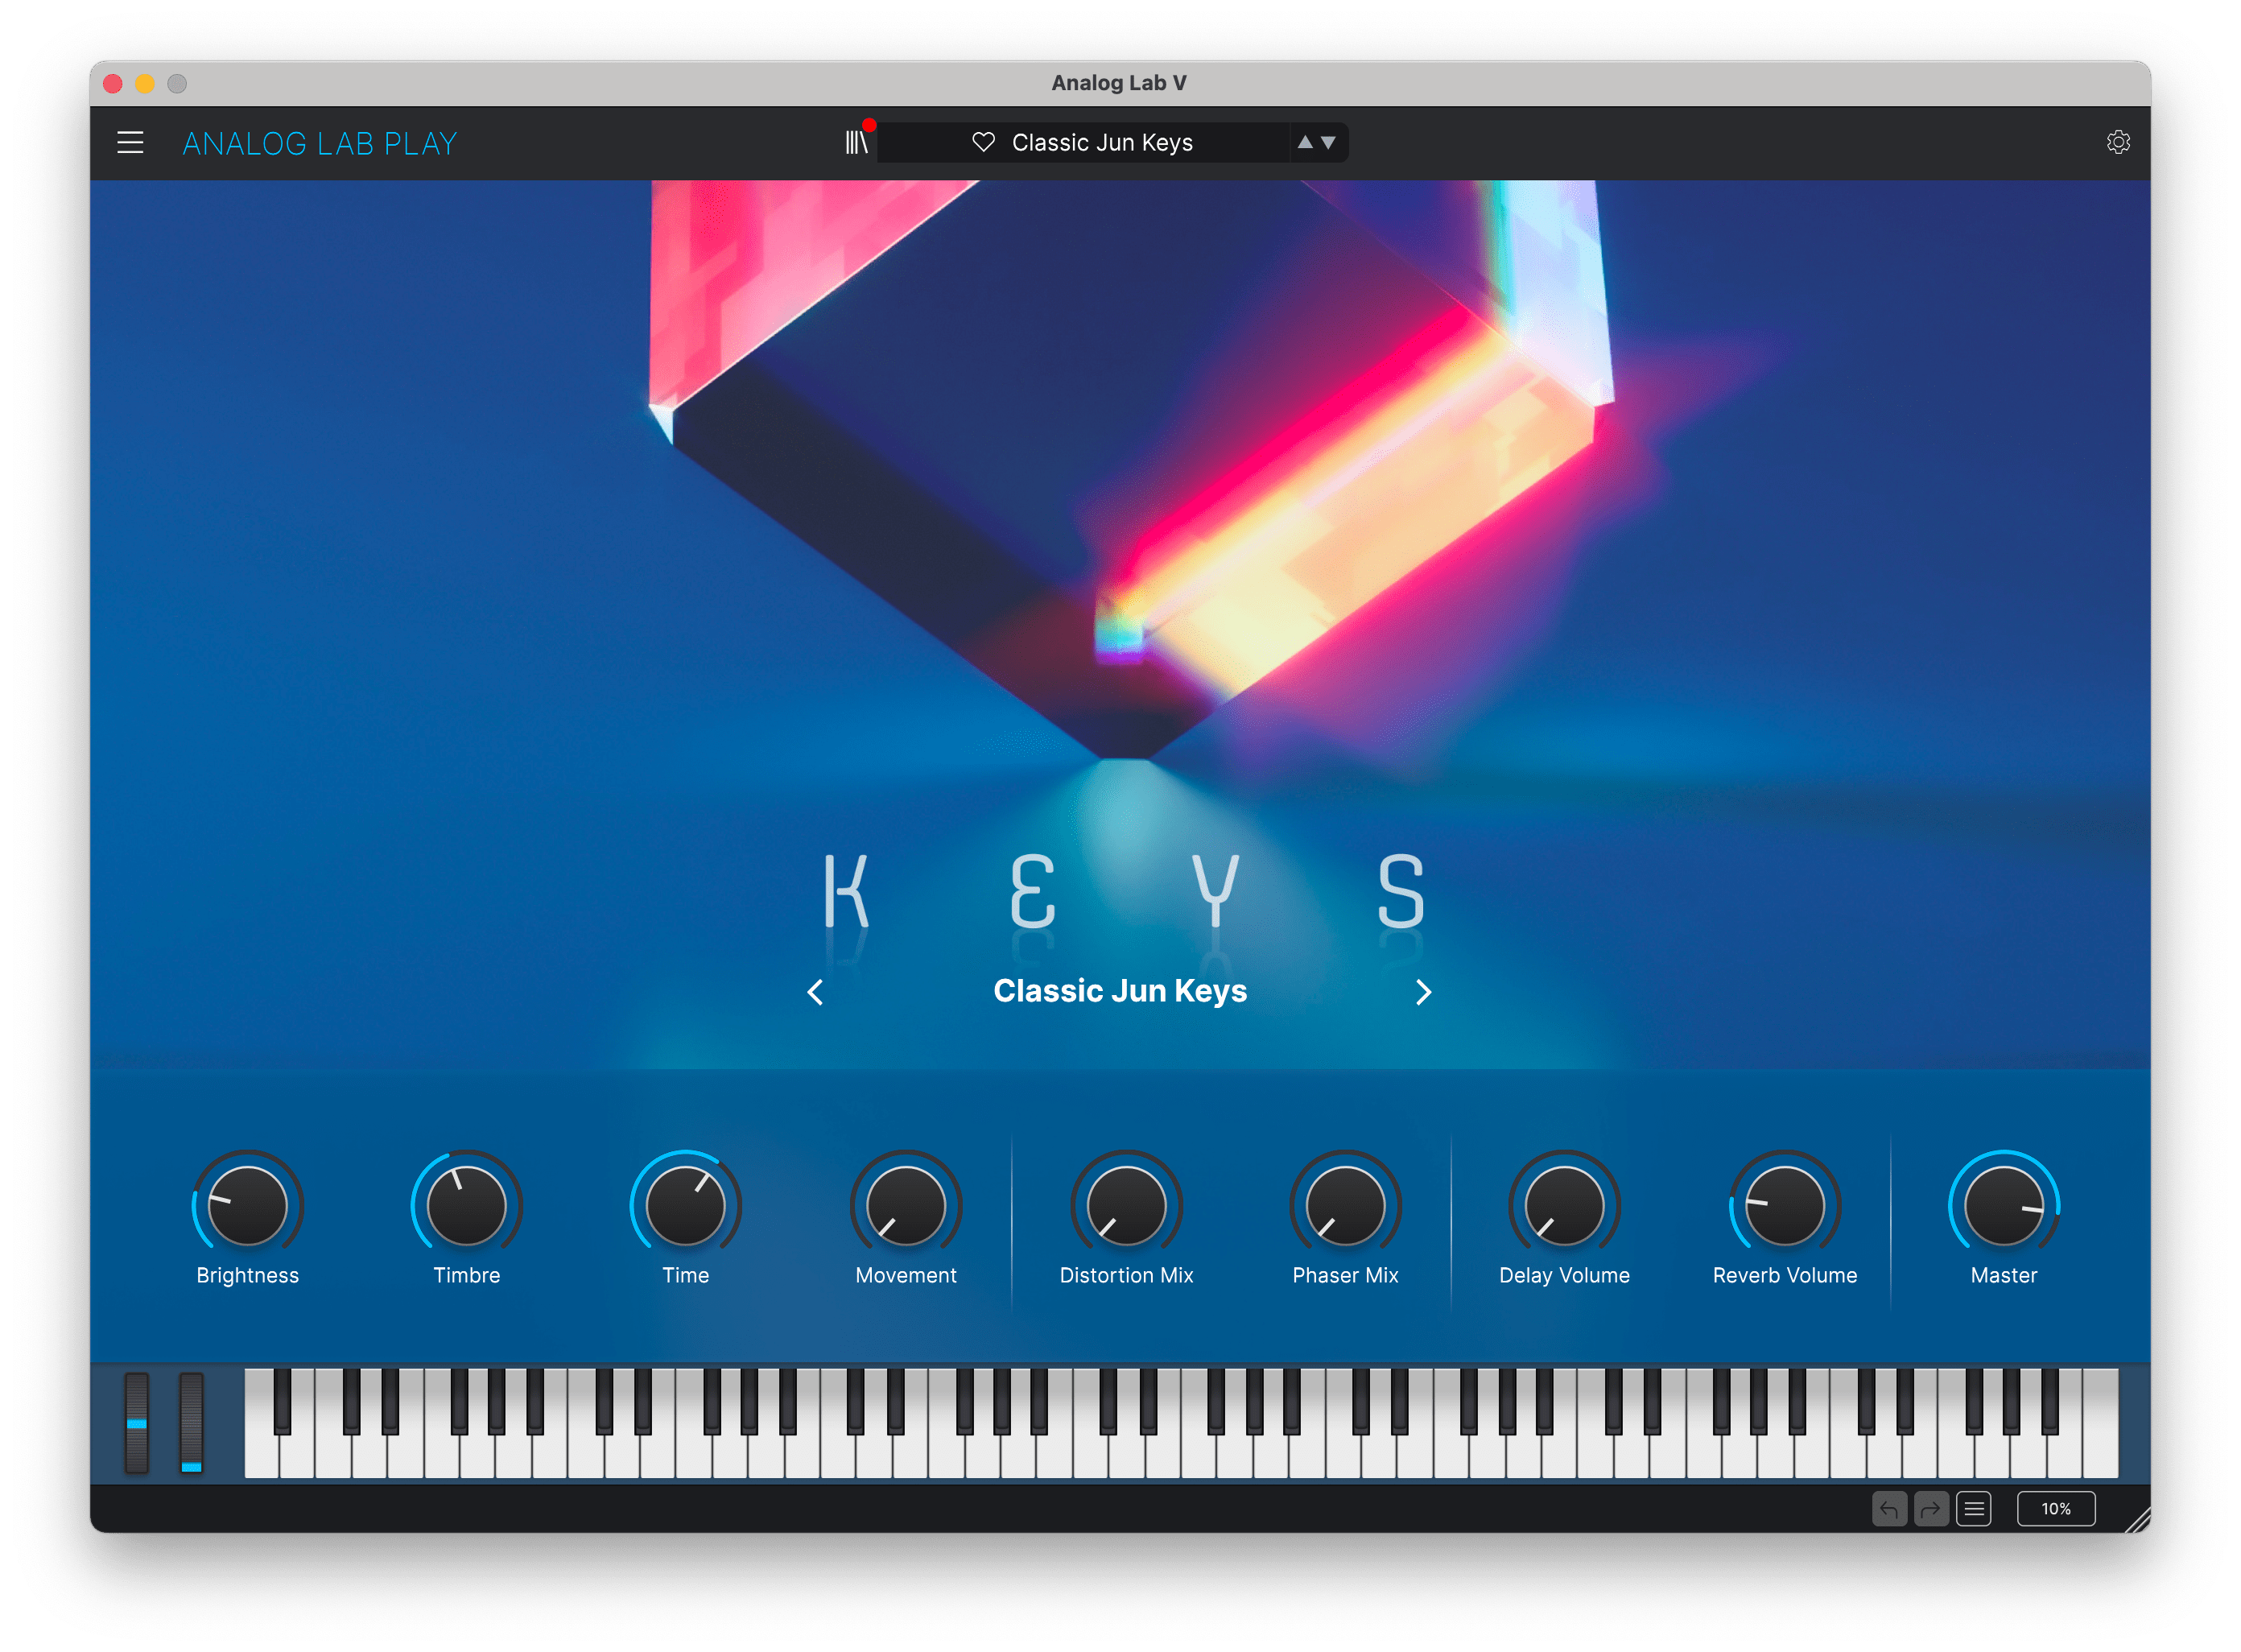Select next preset with down arrow
Viewport: 2241px width, 1652px height.
(1328, 143)
